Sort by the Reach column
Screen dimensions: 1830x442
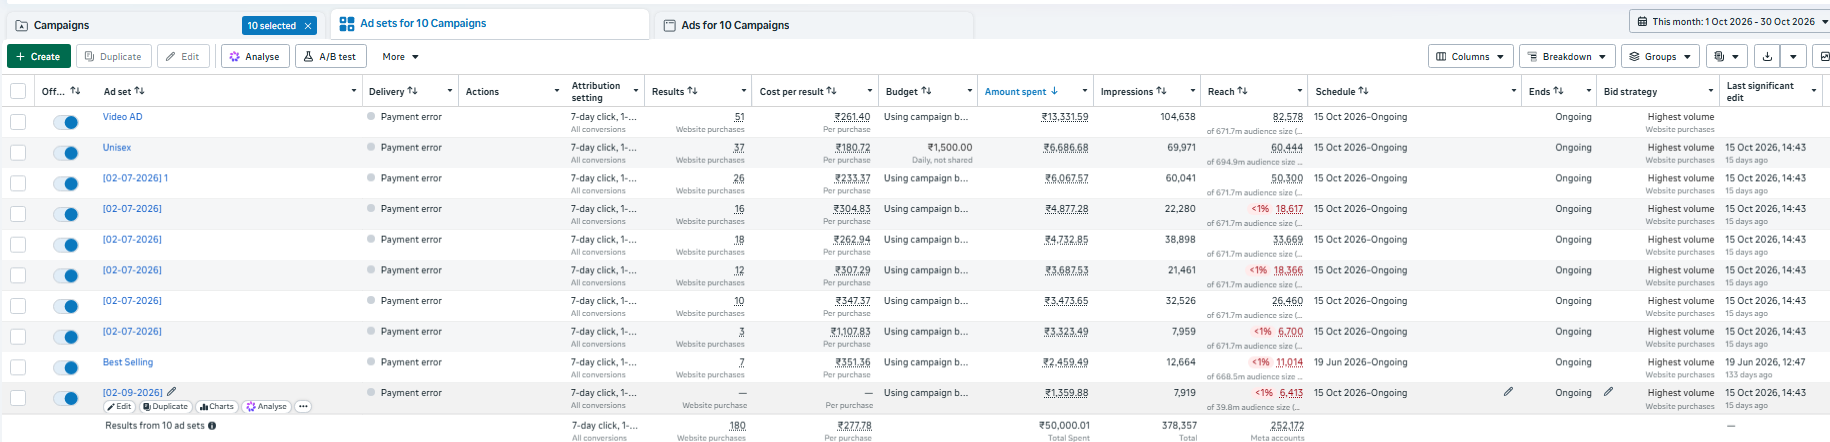tap(1242, 91)
